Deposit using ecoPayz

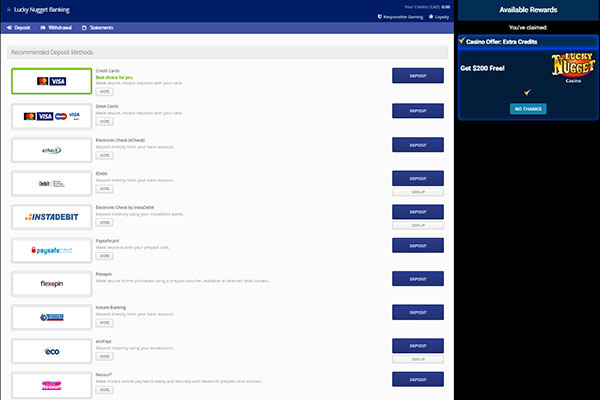coord(418,346)
